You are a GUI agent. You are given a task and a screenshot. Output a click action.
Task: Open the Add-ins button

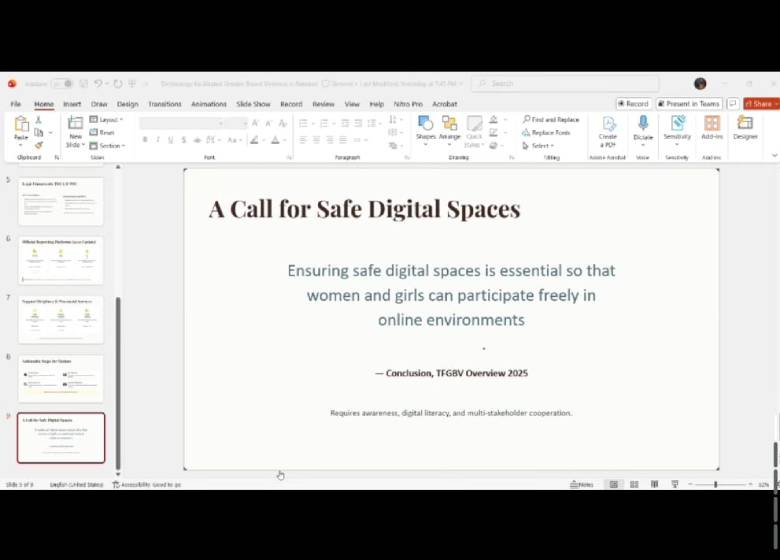point(712,126)
